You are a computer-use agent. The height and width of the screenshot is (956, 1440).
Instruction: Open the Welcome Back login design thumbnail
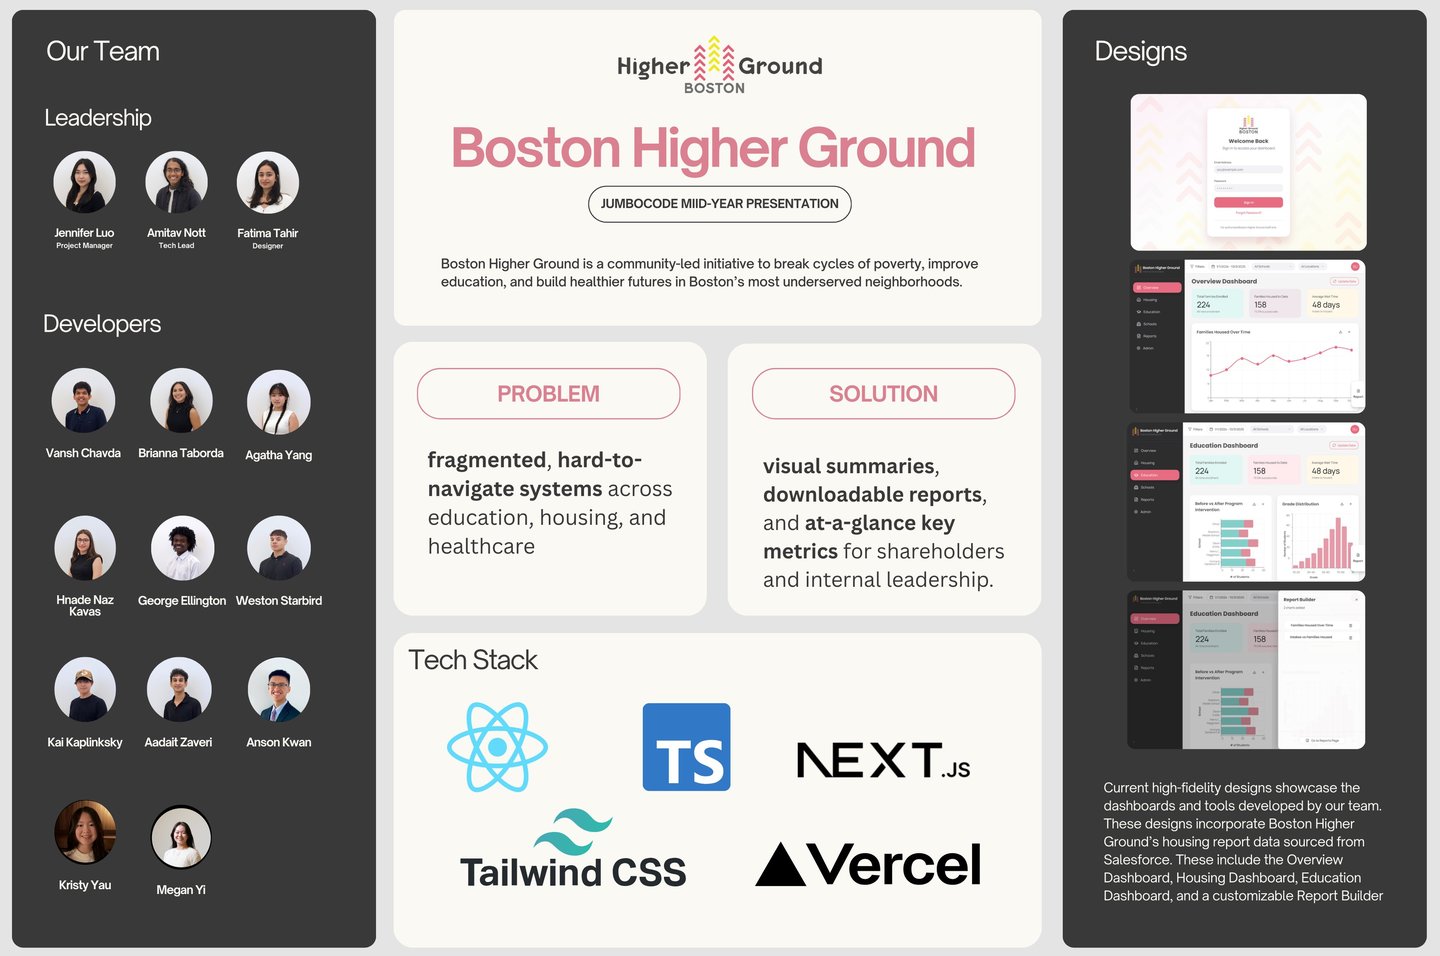[1248, 172]
